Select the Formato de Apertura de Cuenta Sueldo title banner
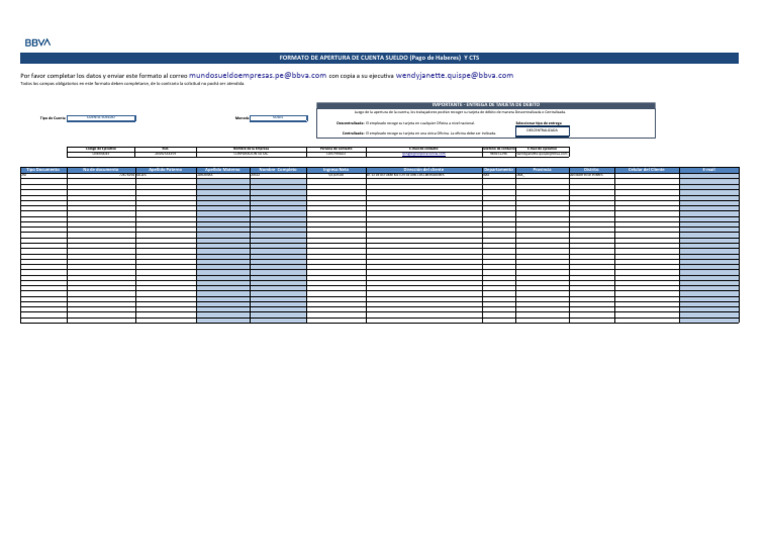Screen dimensions: 768x543 (x=379, y=58)
